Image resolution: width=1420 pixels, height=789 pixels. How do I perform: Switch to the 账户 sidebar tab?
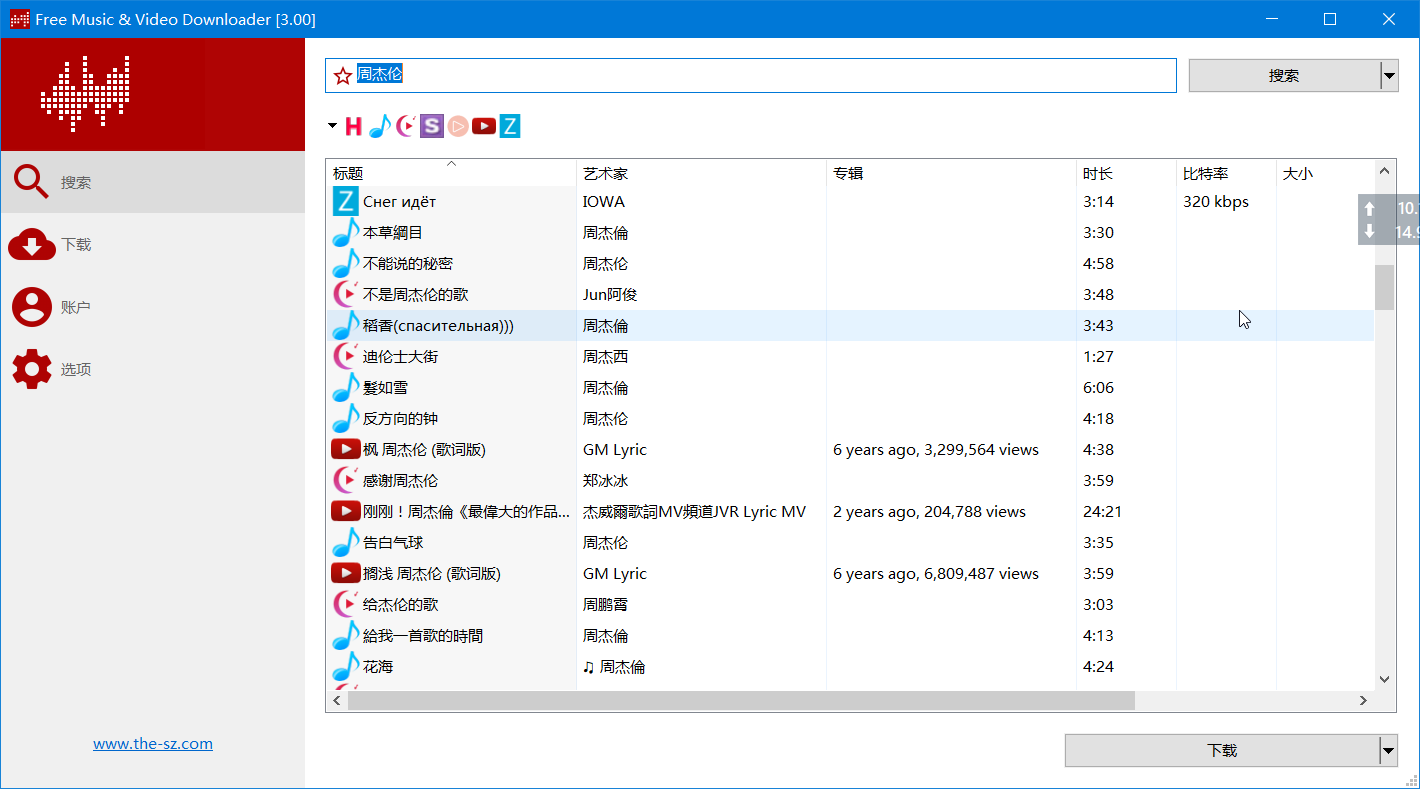[152, 307]
